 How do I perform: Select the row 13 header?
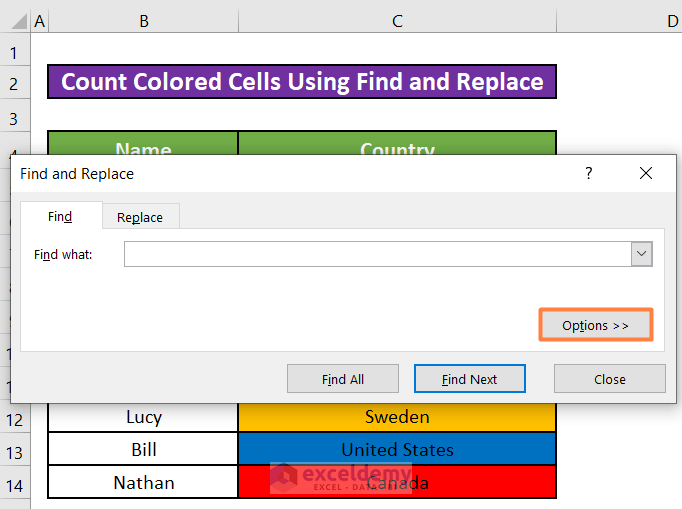(14, 450)
